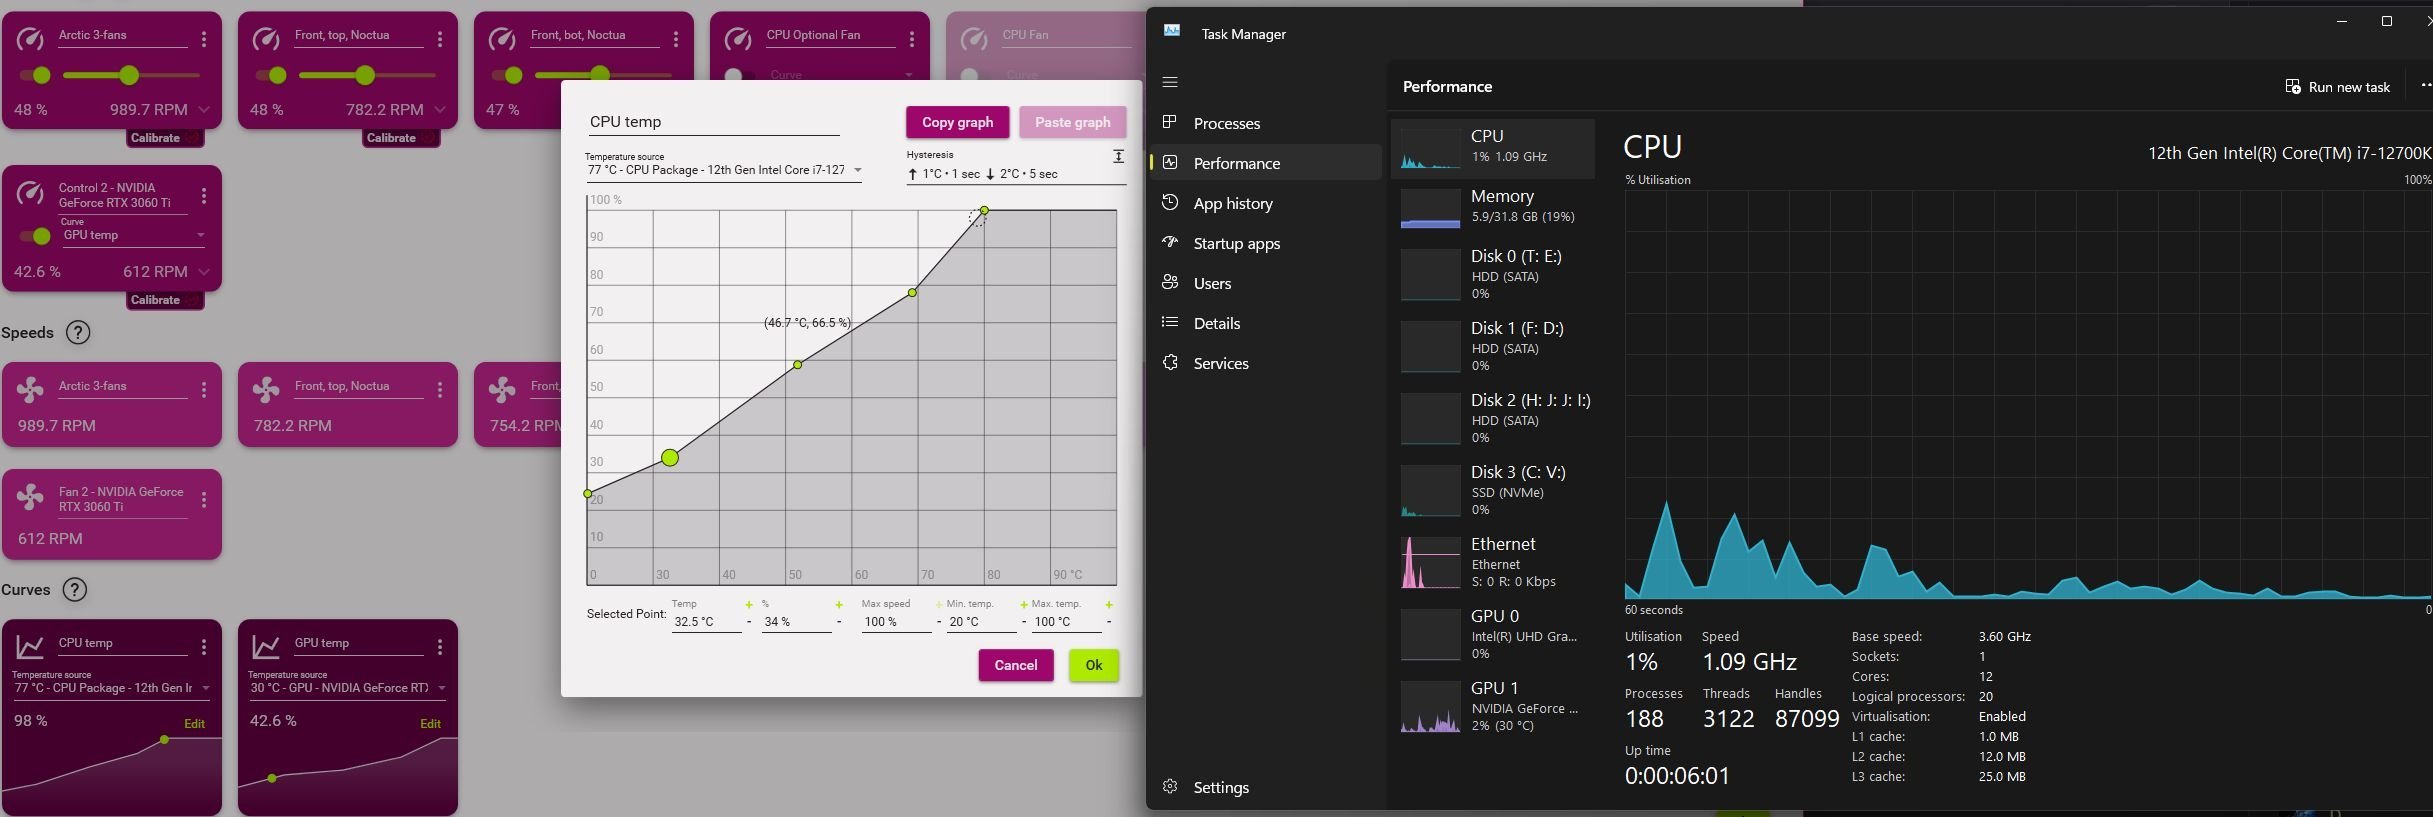
Task: Click the Speeds help question mark
Action: (x=78, y=332)
